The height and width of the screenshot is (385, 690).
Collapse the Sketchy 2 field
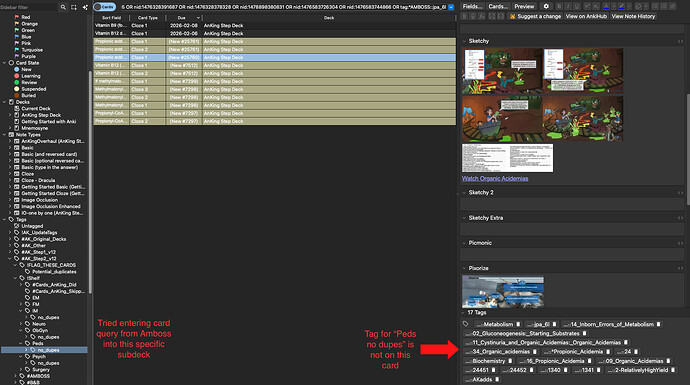[x=464, y=193]
